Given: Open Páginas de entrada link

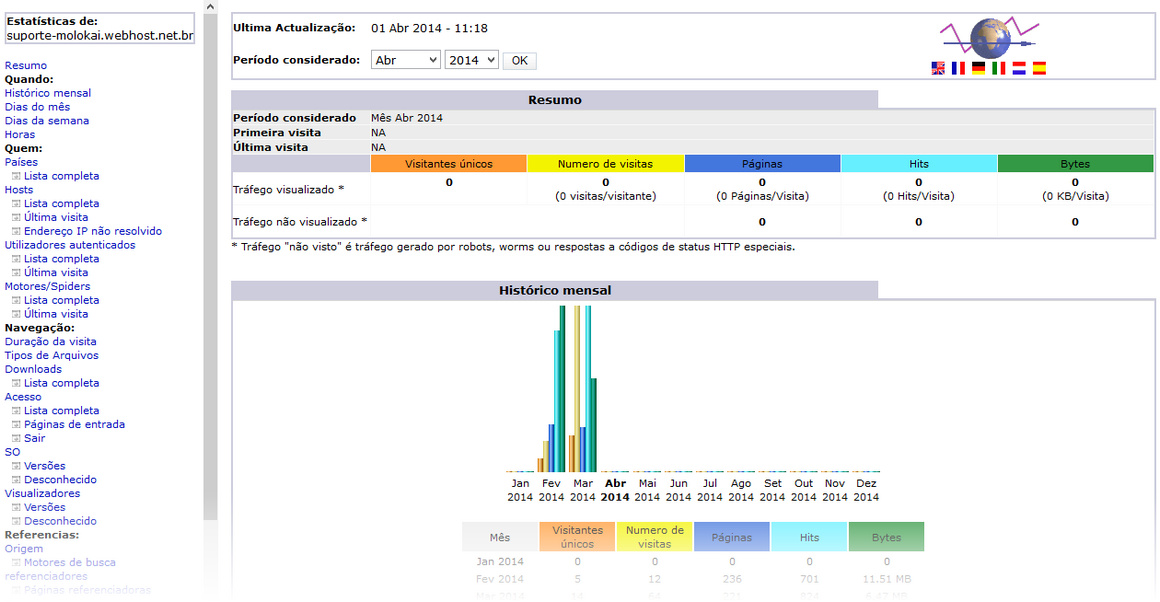Looking at the screenshot, I should (x=75, y=425).
